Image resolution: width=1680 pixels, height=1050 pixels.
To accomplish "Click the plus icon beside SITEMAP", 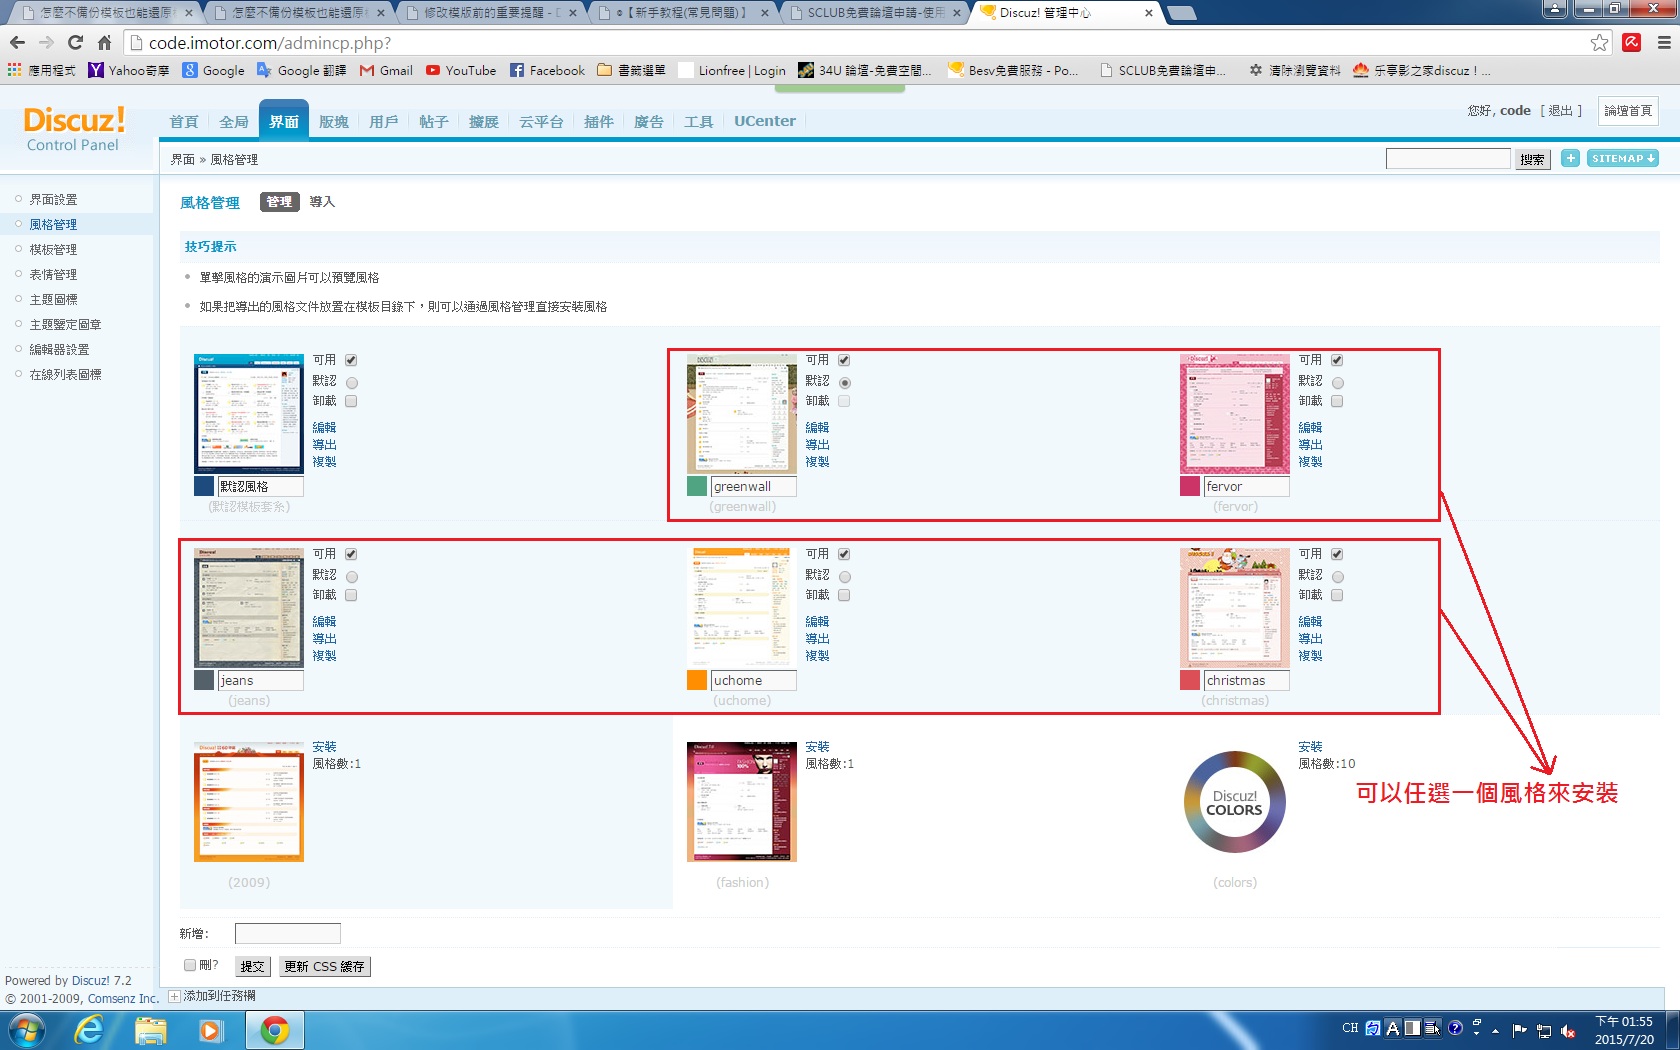I will 1570,158.
